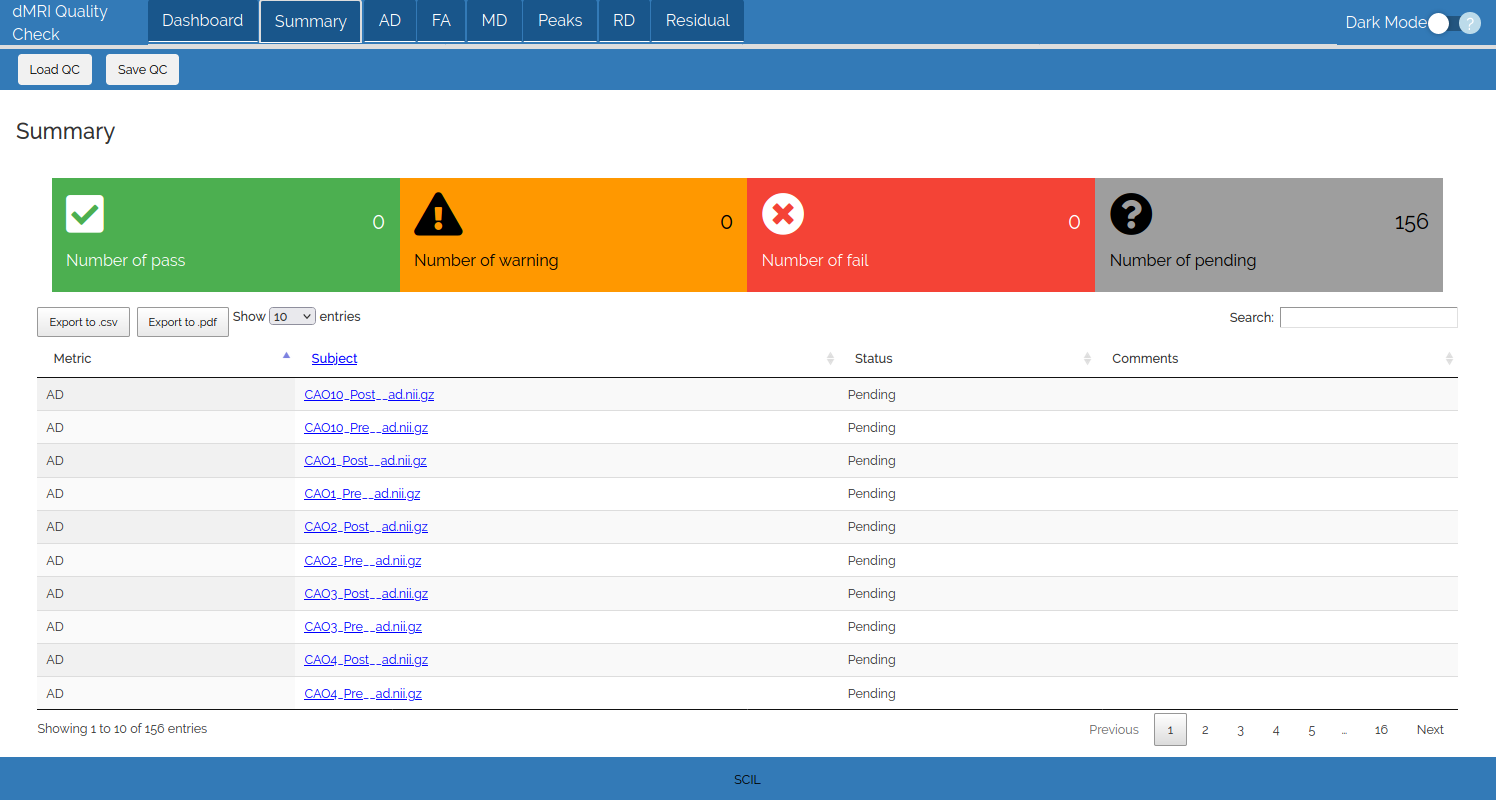This screenshot has height=800, width=1496.
Task: Click the warning triangle icon
Action: tap(438, 214)
